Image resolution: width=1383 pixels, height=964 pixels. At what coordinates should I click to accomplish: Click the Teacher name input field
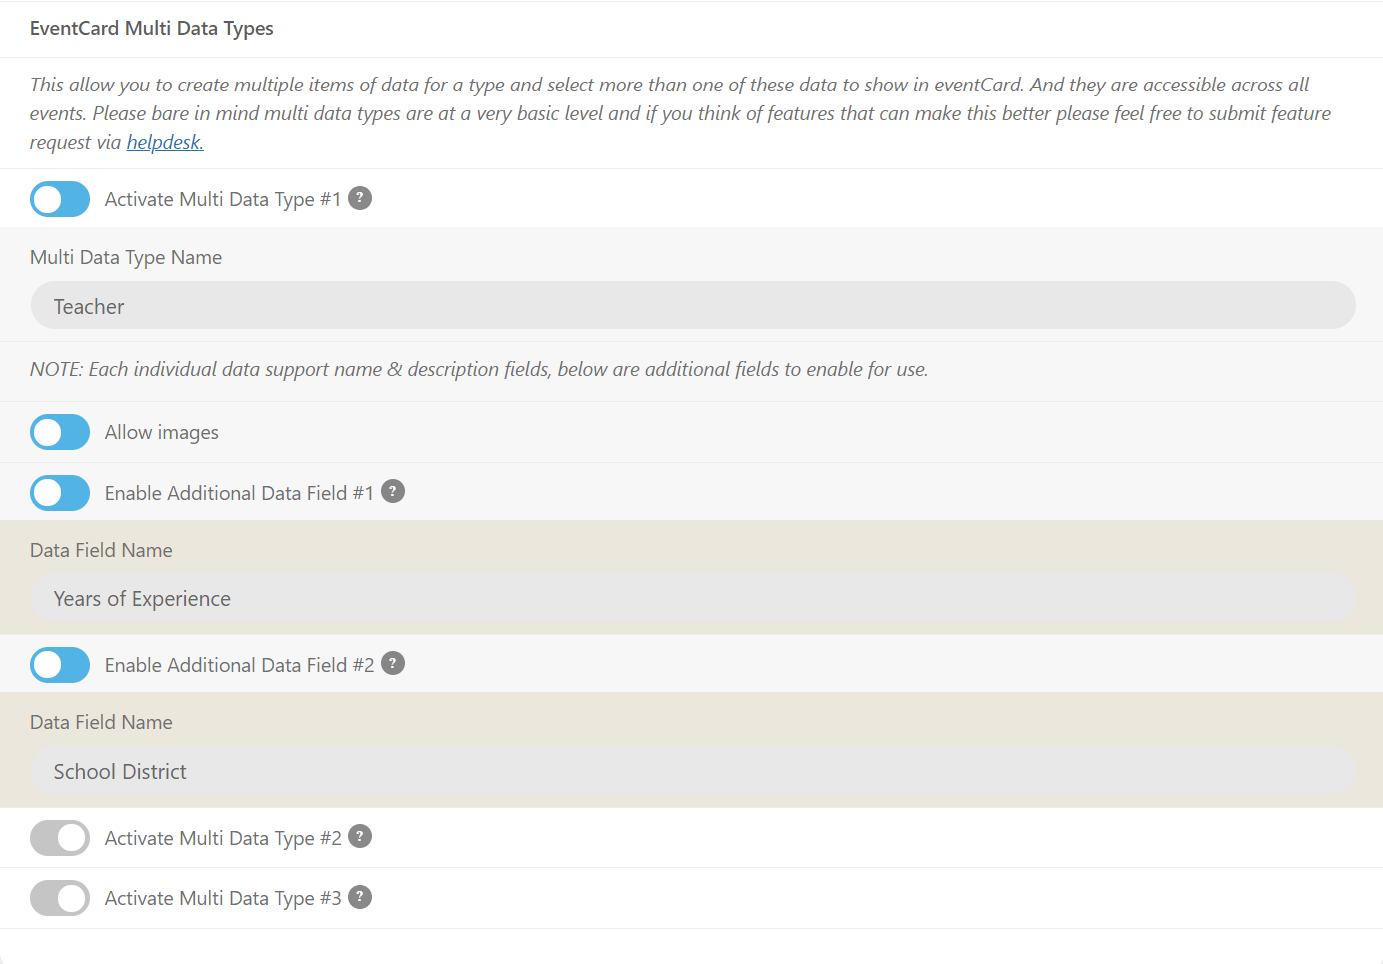pos(693,305)
